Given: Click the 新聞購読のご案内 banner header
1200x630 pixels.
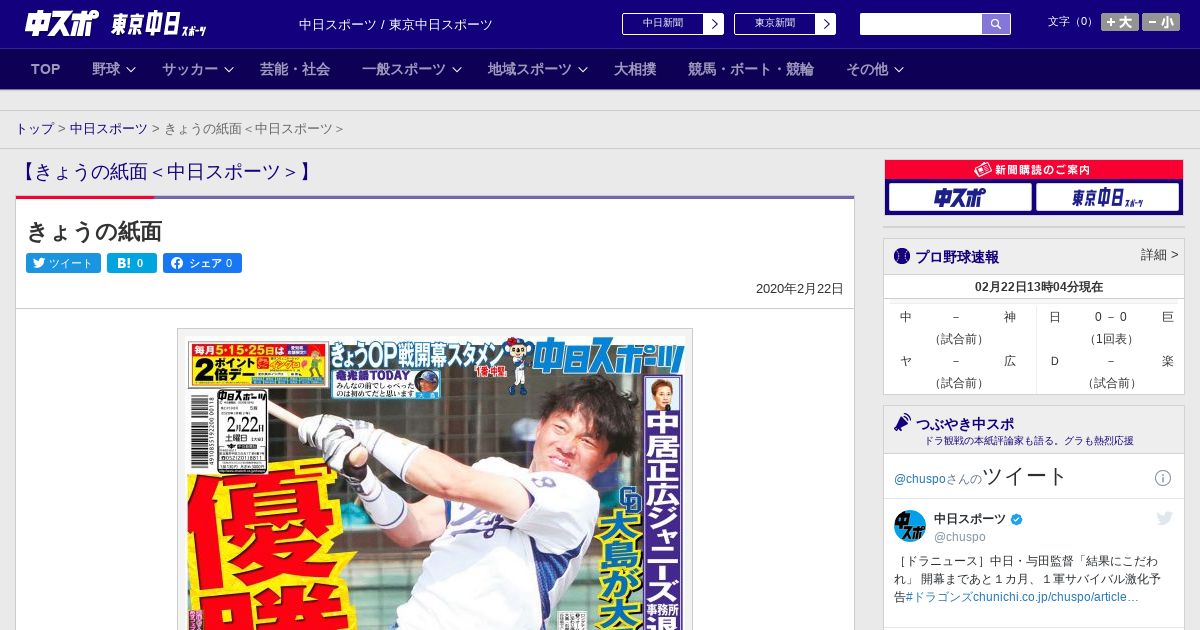Looking at the screenshot, I should [1033, 170].
